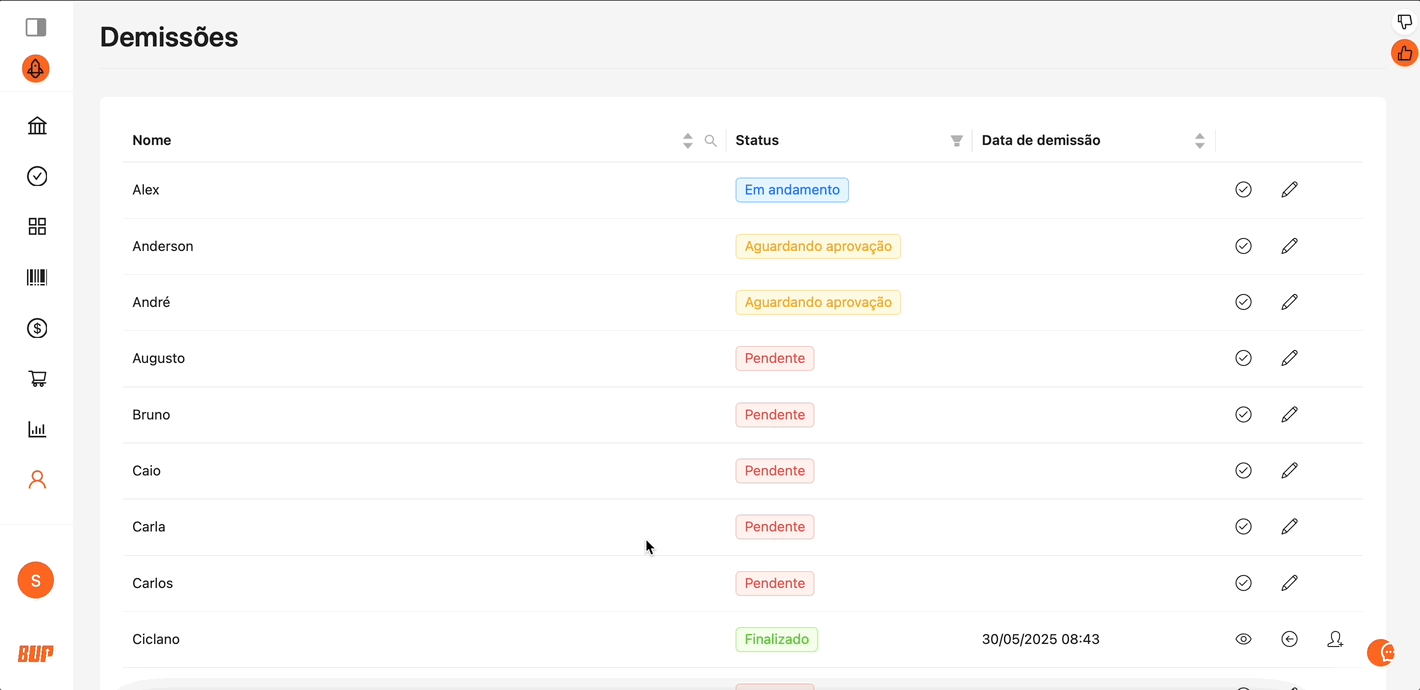Open the shopping cart sidebar icon

(x=37, y=379)
